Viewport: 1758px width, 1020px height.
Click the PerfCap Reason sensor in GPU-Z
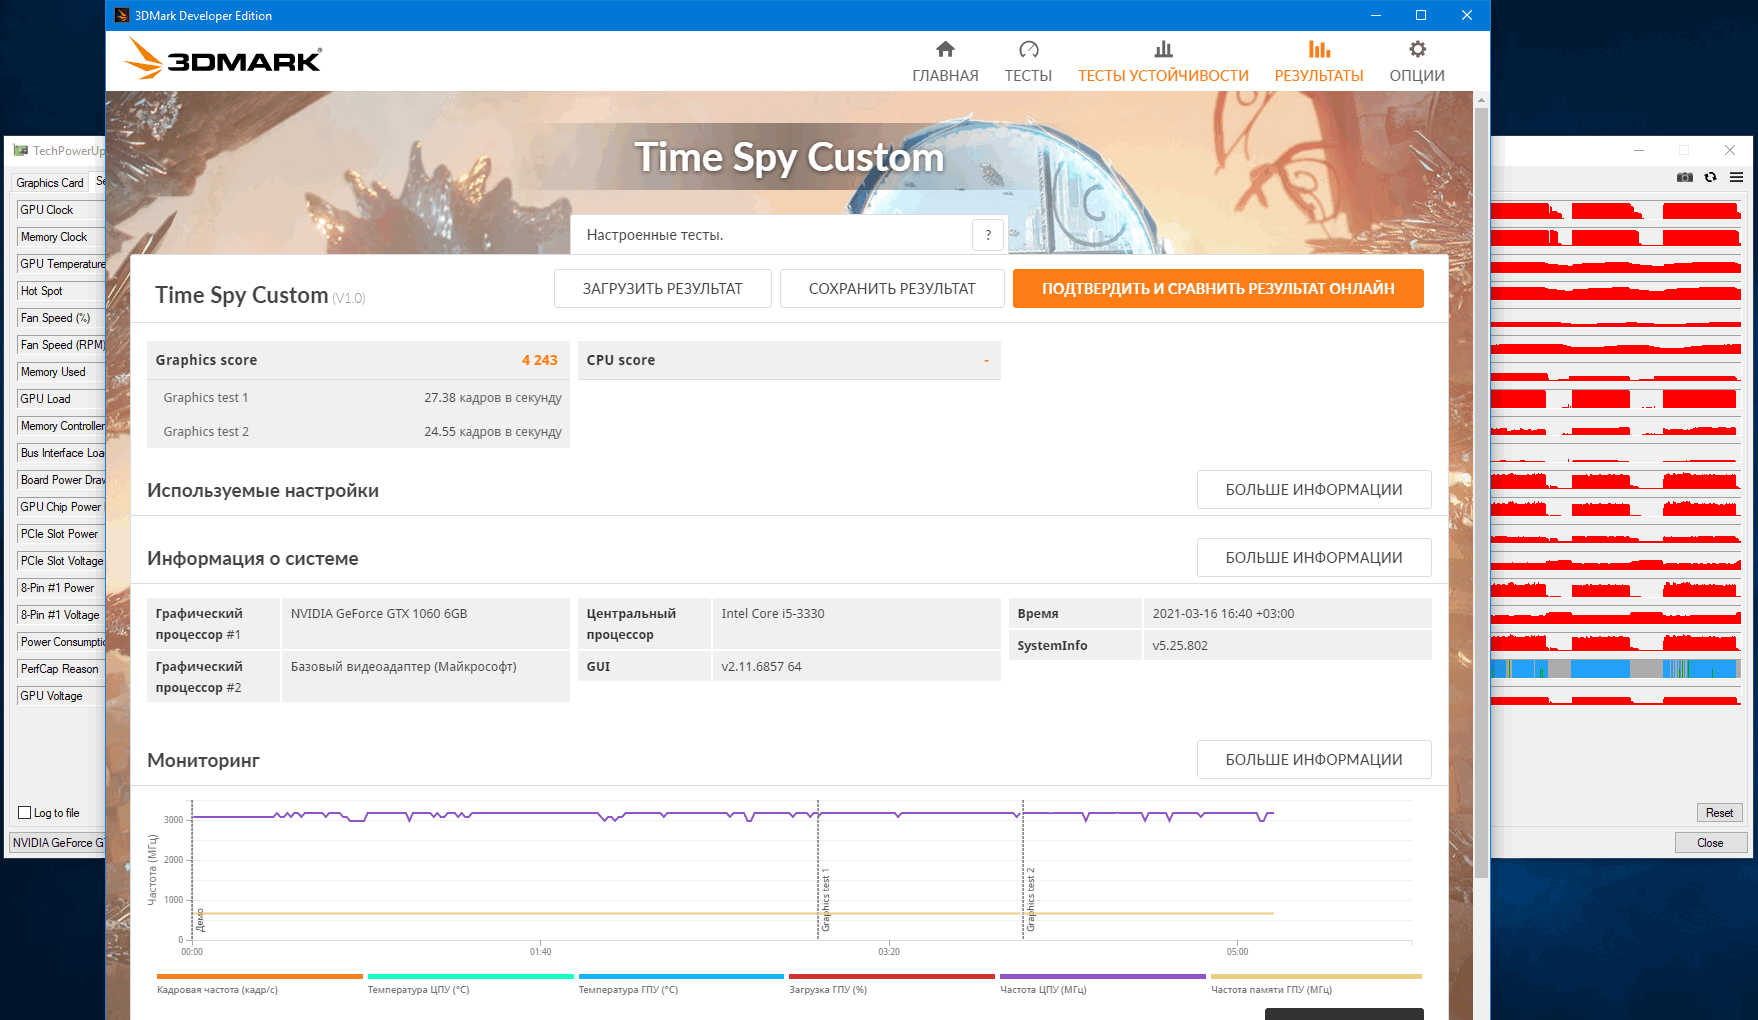click(60, 669)
